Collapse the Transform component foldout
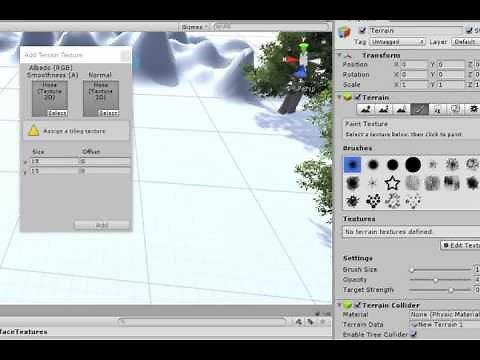 tap(339, 55)
